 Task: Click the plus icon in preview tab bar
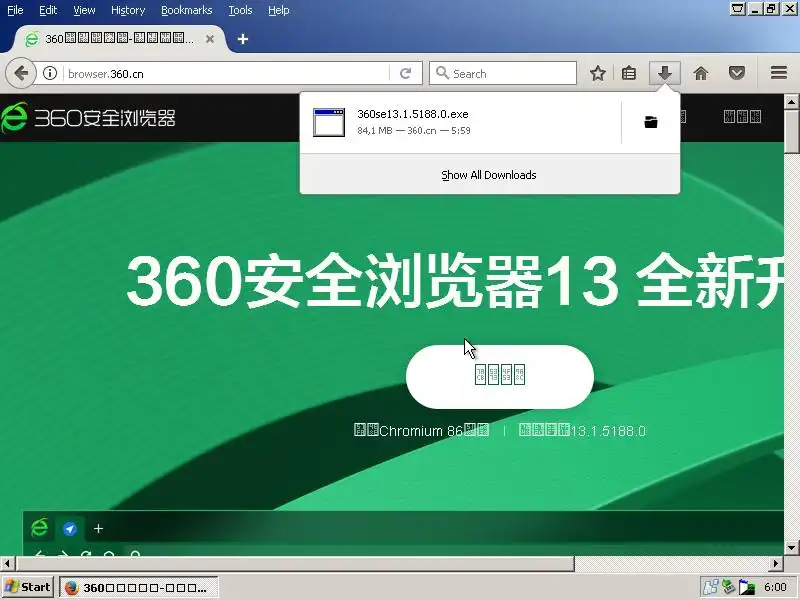pyautogui.click(x=98, y=529)
